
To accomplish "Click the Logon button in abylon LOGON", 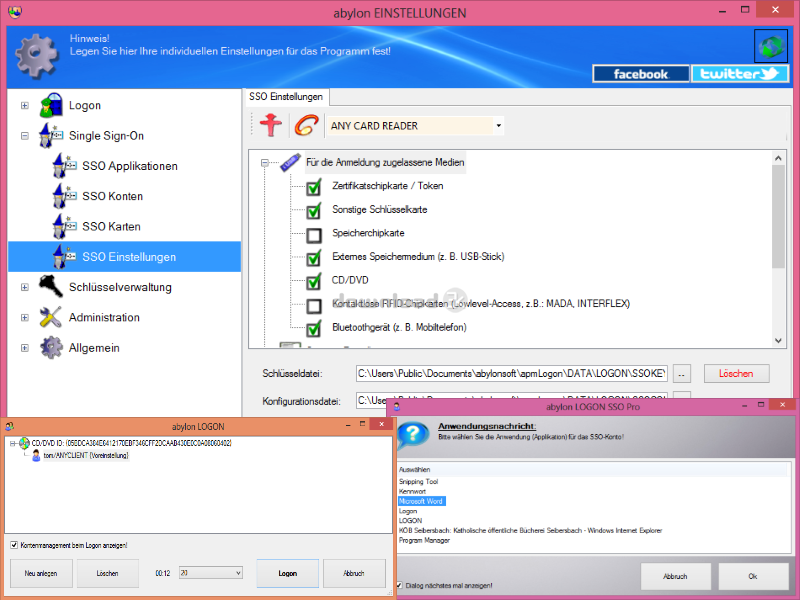I will 288,573.
